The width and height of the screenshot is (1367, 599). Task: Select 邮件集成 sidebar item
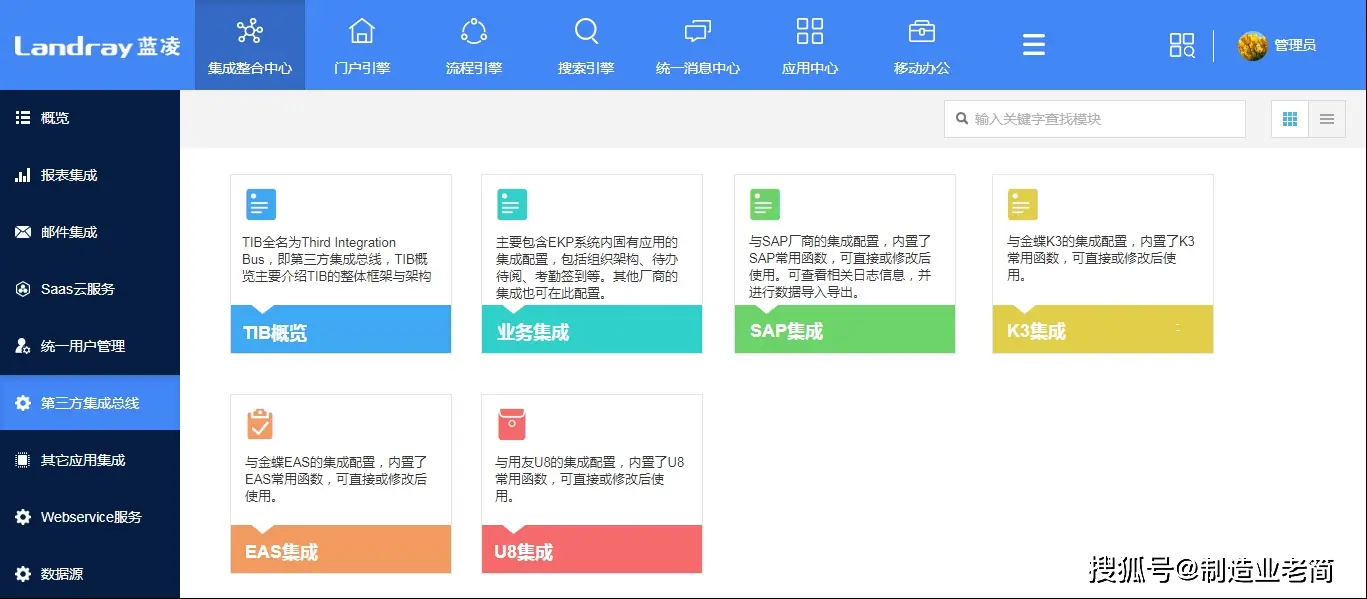pyautogui.click(x=90, y=232)
